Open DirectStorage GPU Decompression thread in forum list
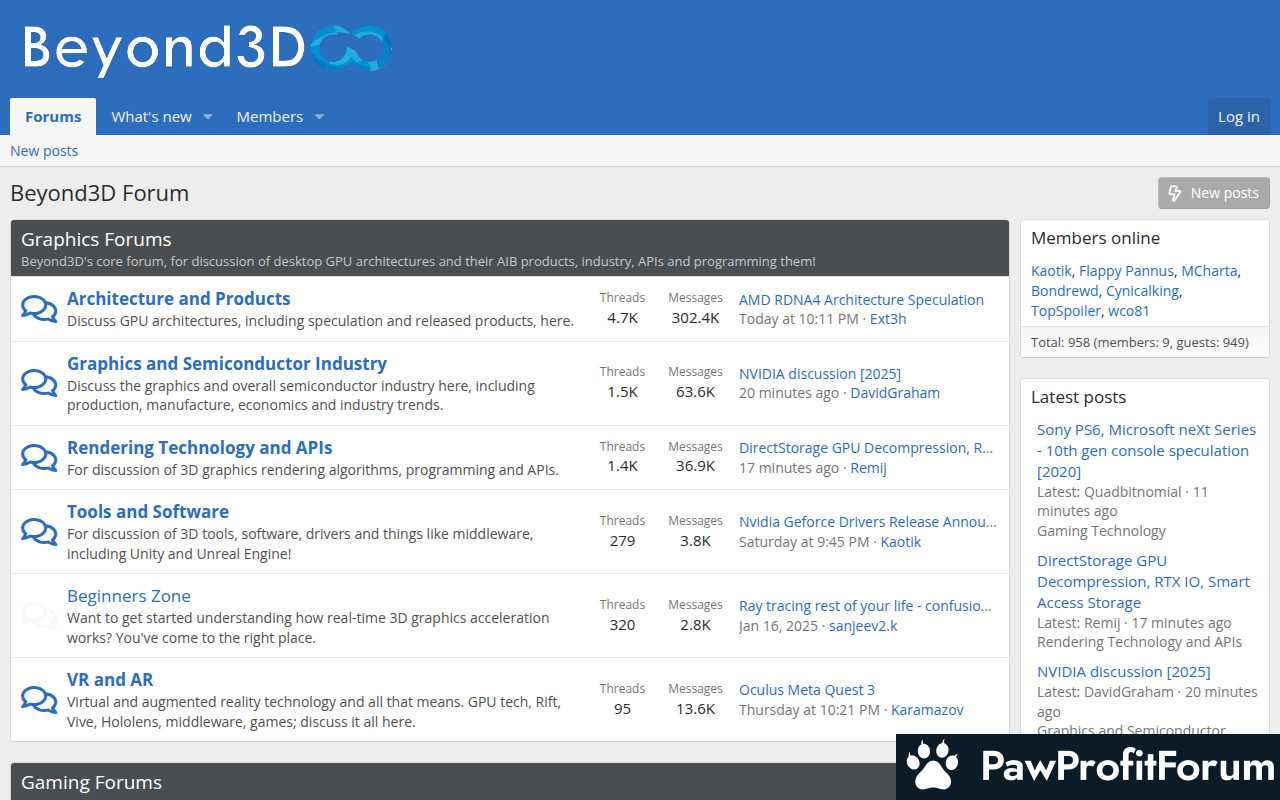The width and height of the screenshot is (1280, 800). coord(866,448)
